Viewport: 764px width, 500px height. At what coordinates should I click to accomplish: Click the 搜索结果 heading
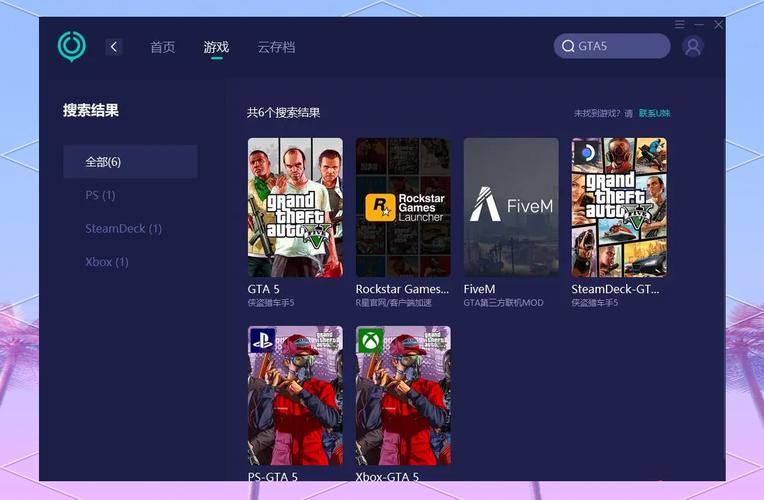[x=91, y=110]
